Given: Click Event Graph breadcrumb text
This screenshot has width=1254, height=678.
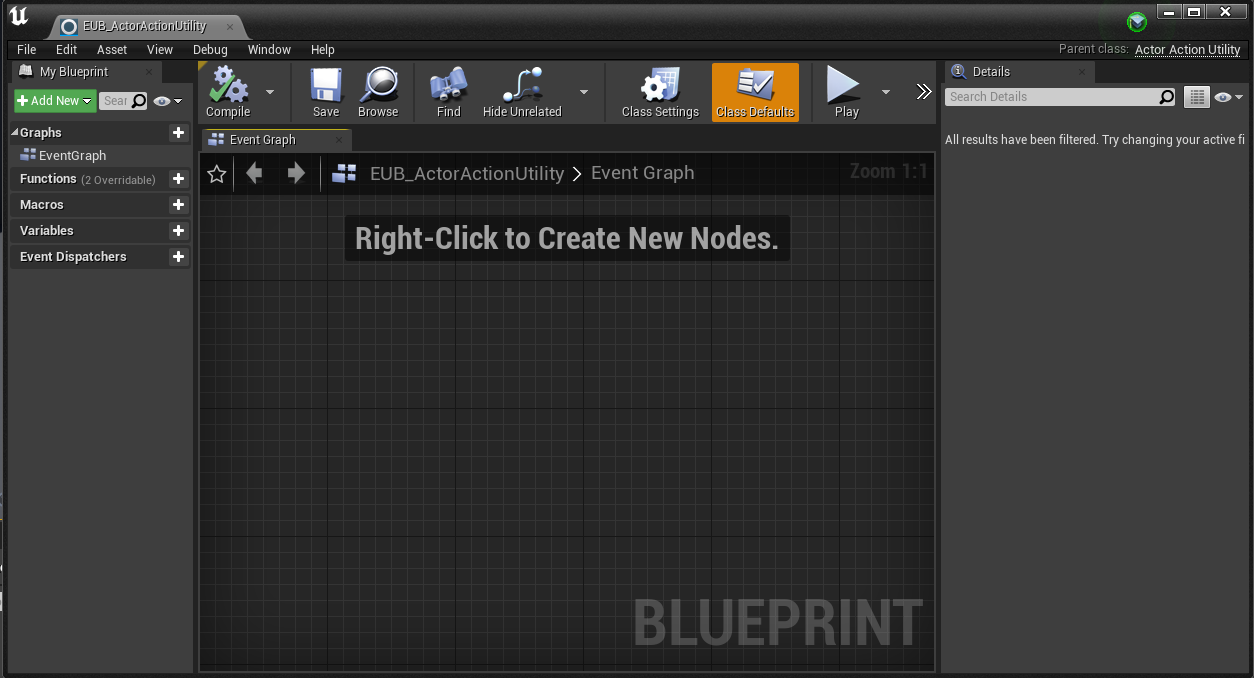Looking at the screenshot, I should pos(642,173).
